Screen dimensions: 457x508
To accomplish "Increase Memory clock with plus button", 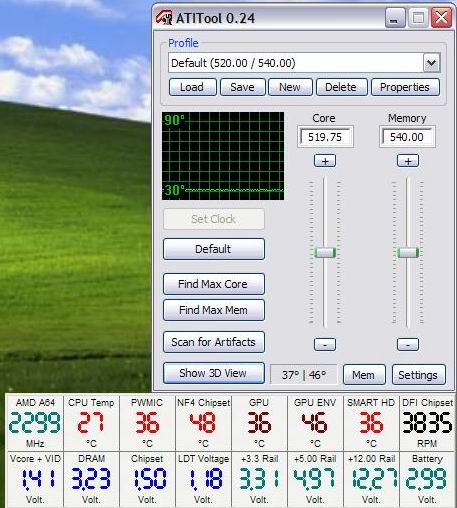I will pos(408,161).
